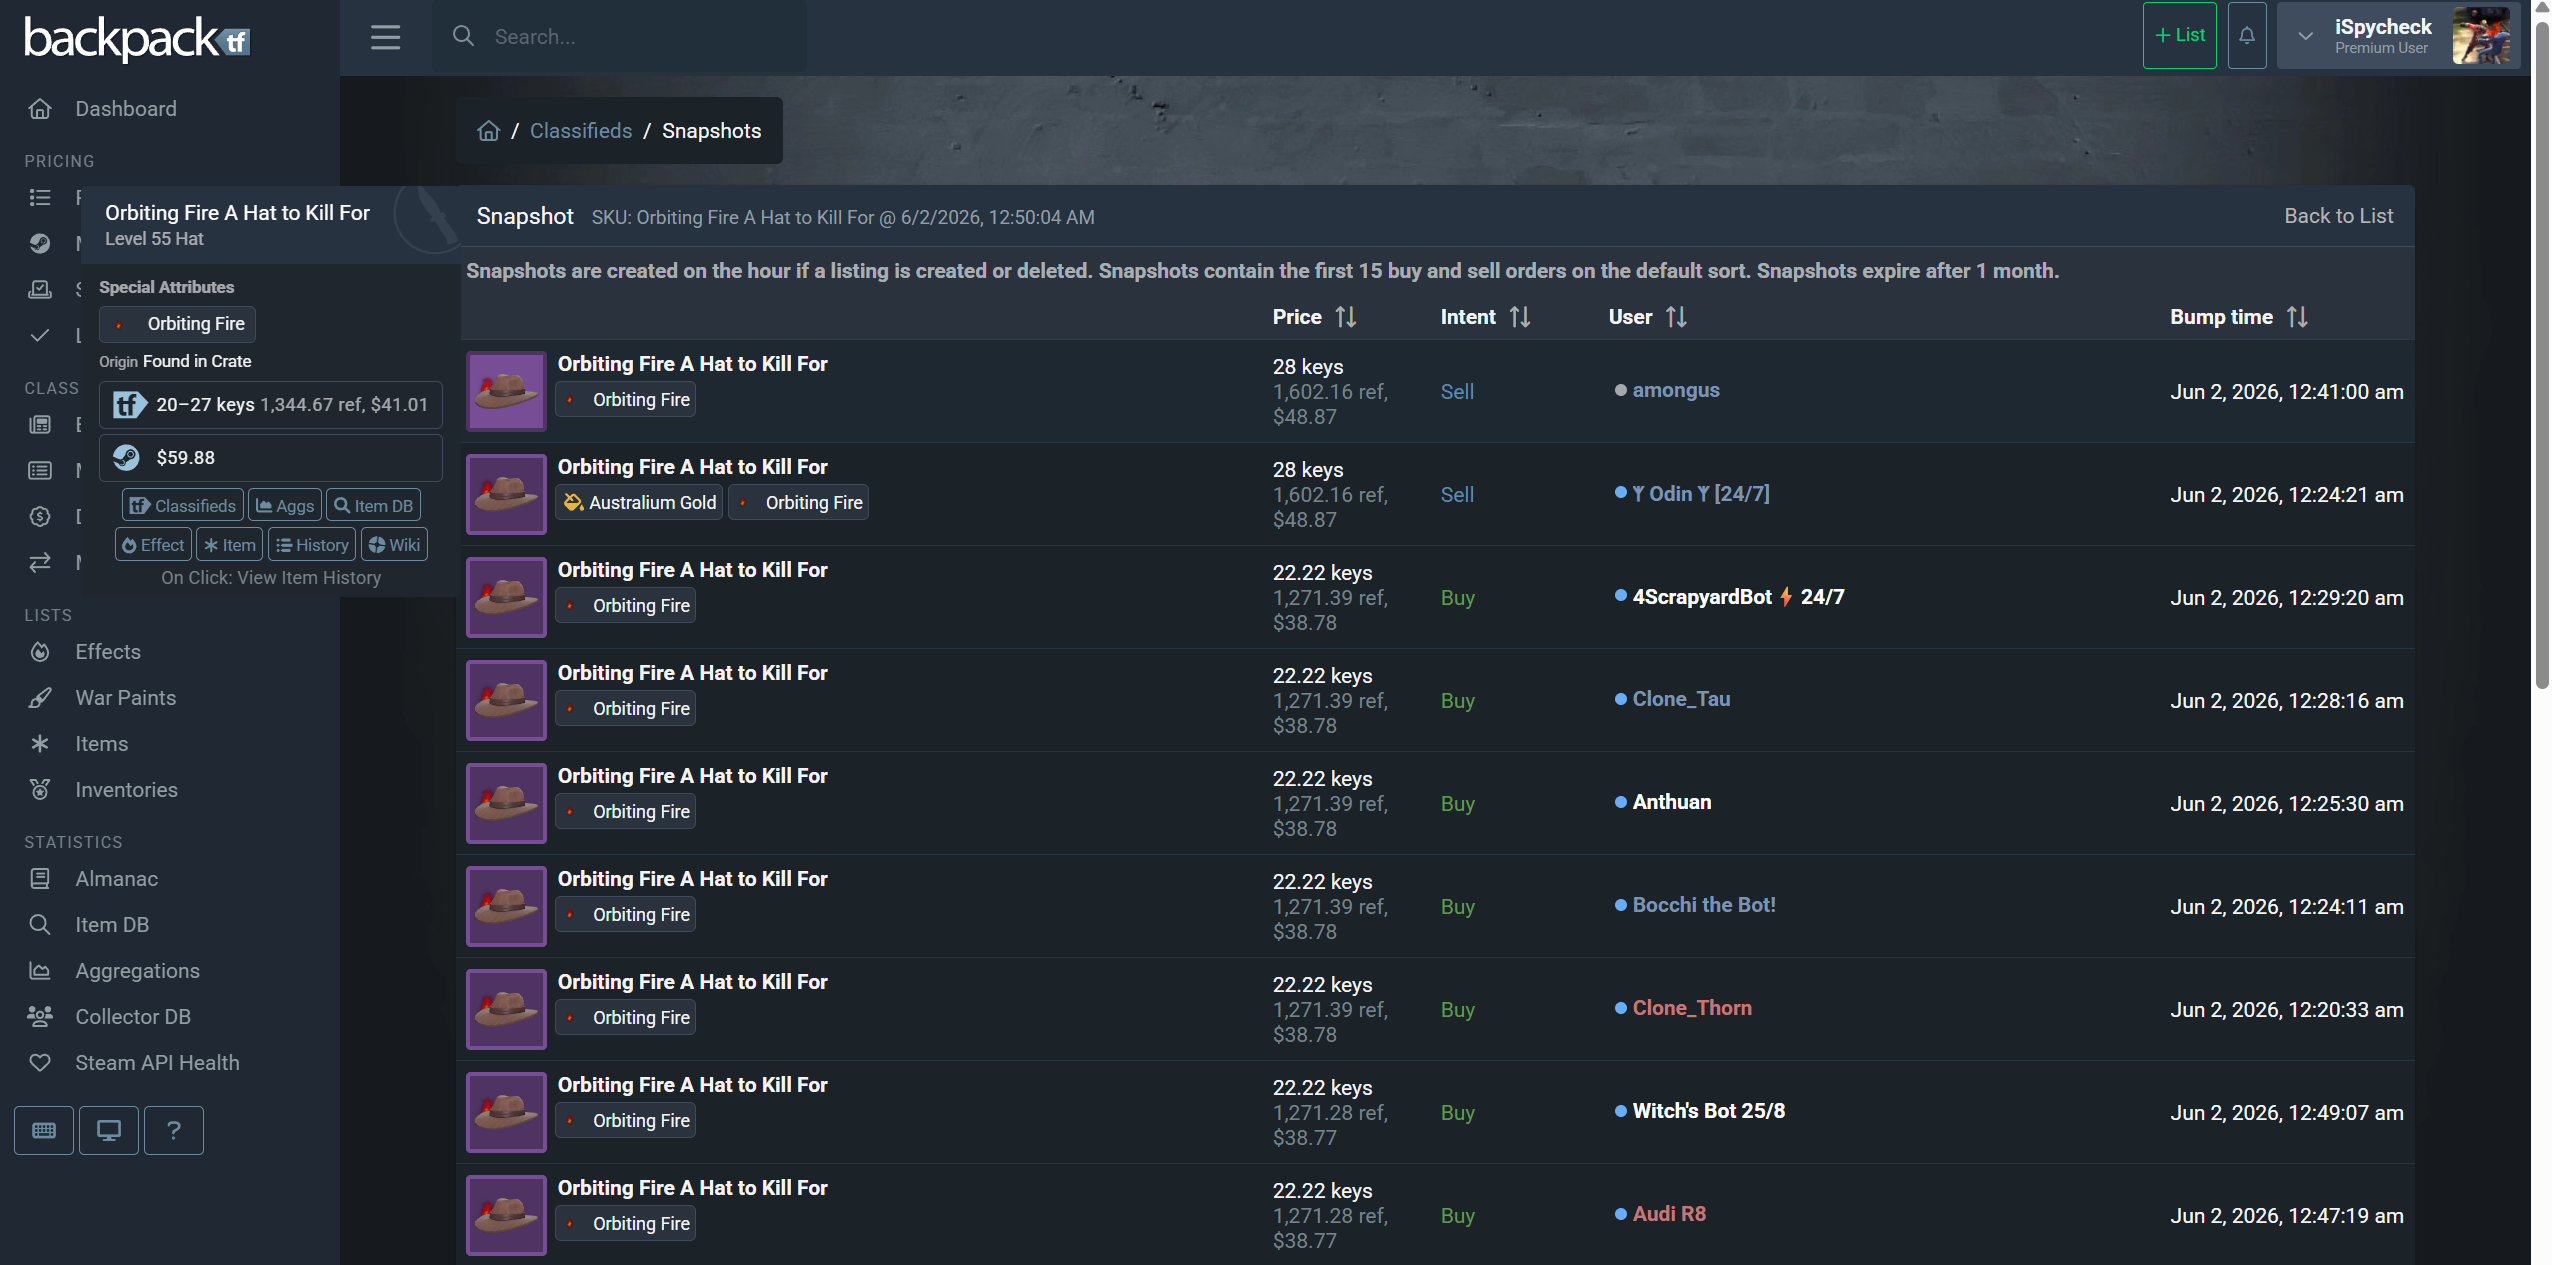This screenshot has width=2552, height=1265.
Task: Click the keyboard icon button at bottom left
Action: click(44, 1130)
